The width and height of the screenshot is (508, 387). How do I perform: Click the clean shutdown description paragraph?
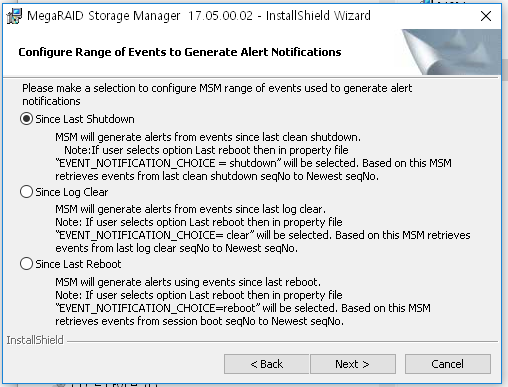[253, 157]
